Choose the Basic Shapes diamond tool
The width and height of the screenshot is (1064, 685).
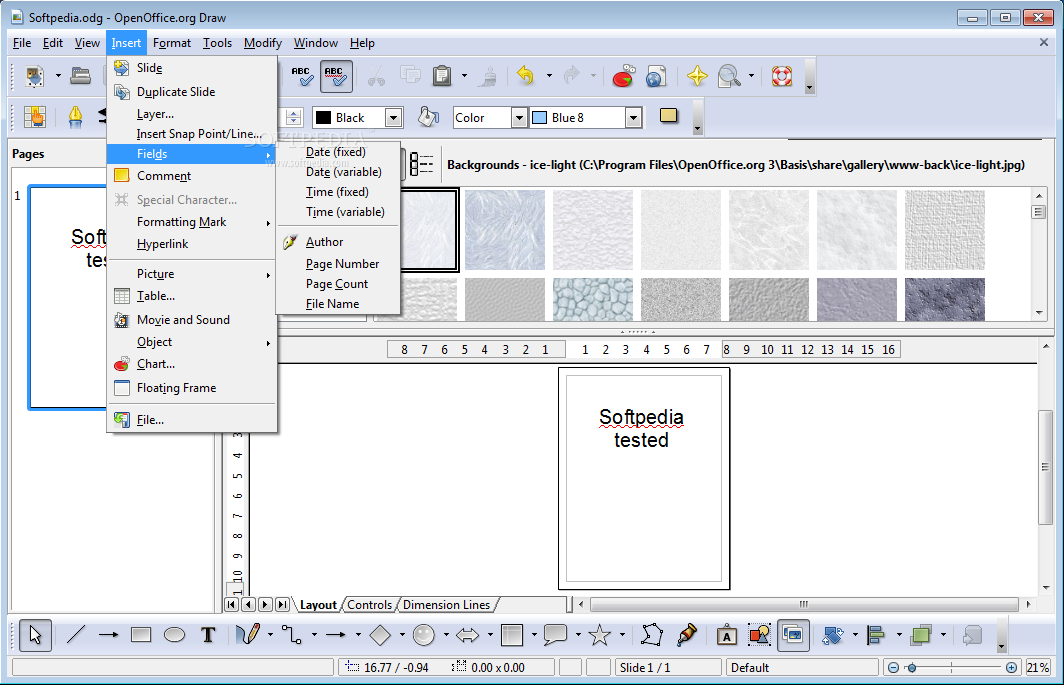[x=380, y=635]
